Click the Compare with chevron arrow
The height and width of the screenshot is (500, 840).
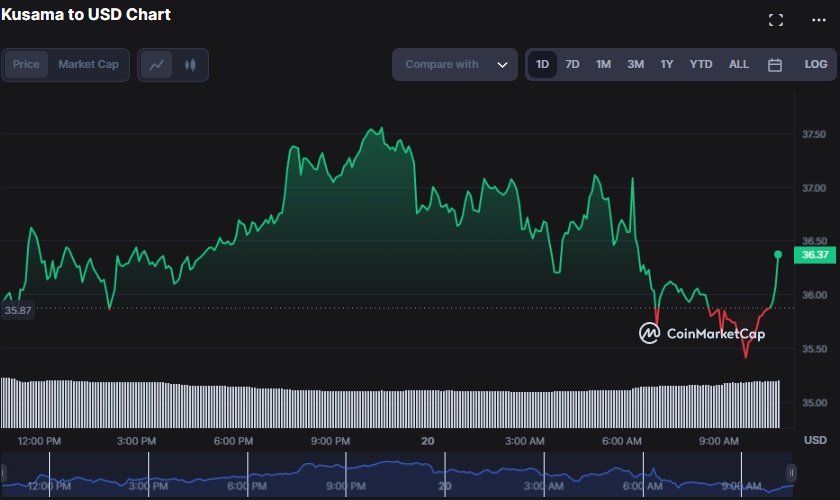(x=502, y=65)
